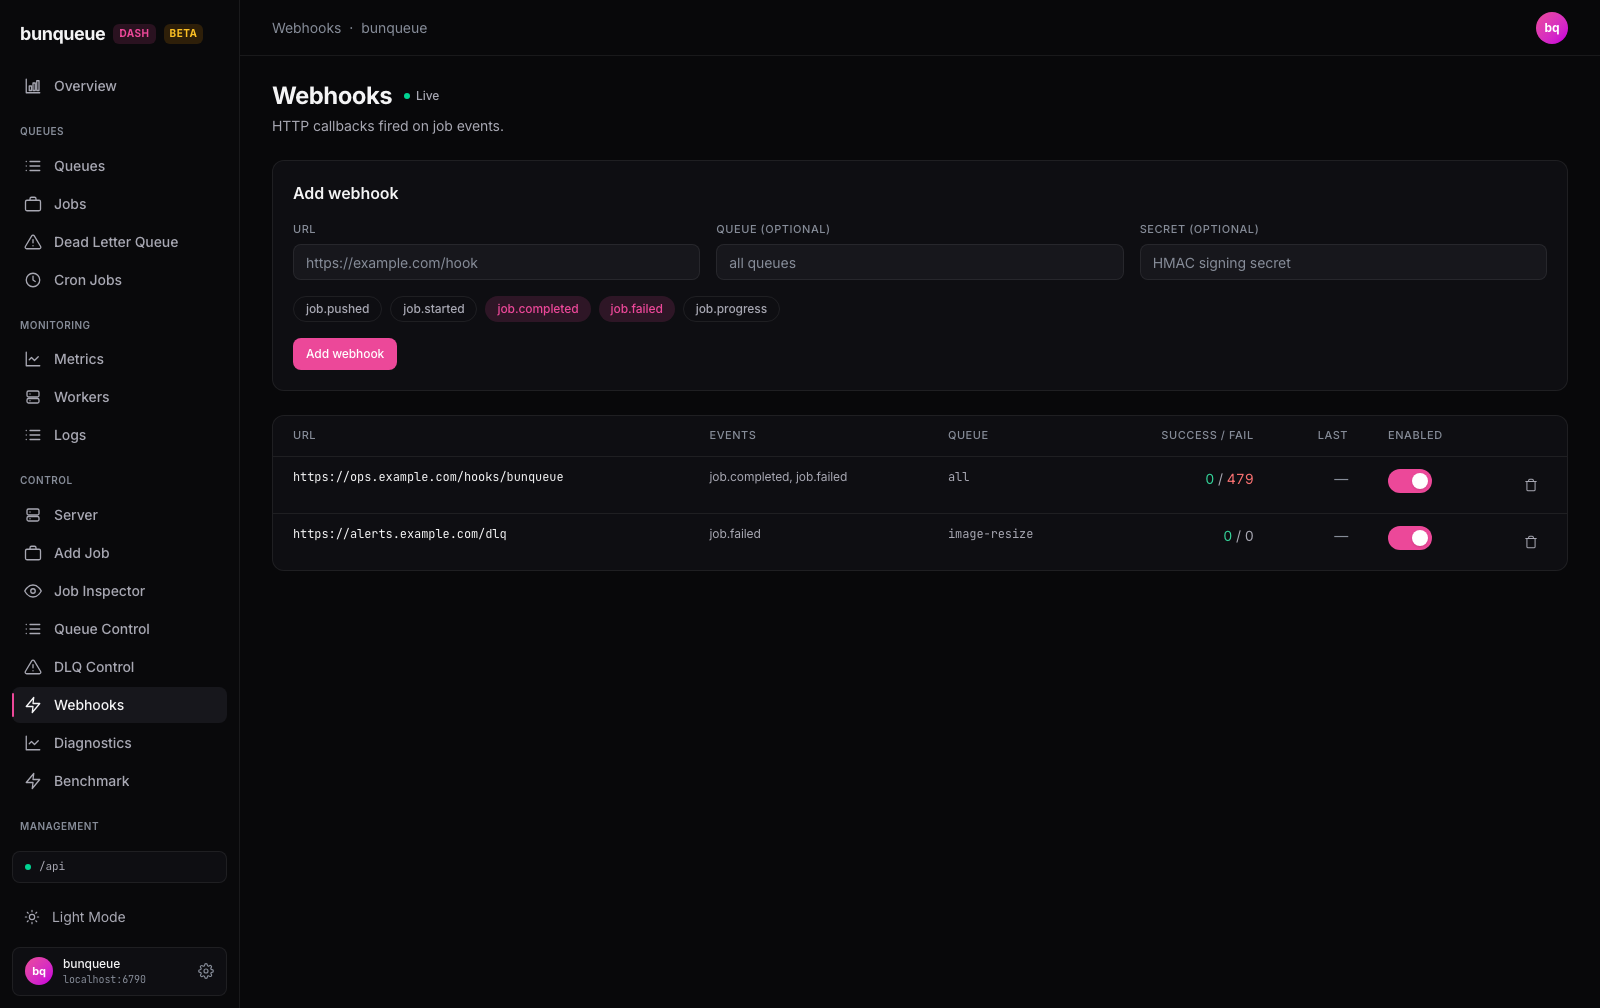The image size is (1600, 1008).
Task: Click the BETA badge
Action: pyautogui.click(x=183, y=34)
